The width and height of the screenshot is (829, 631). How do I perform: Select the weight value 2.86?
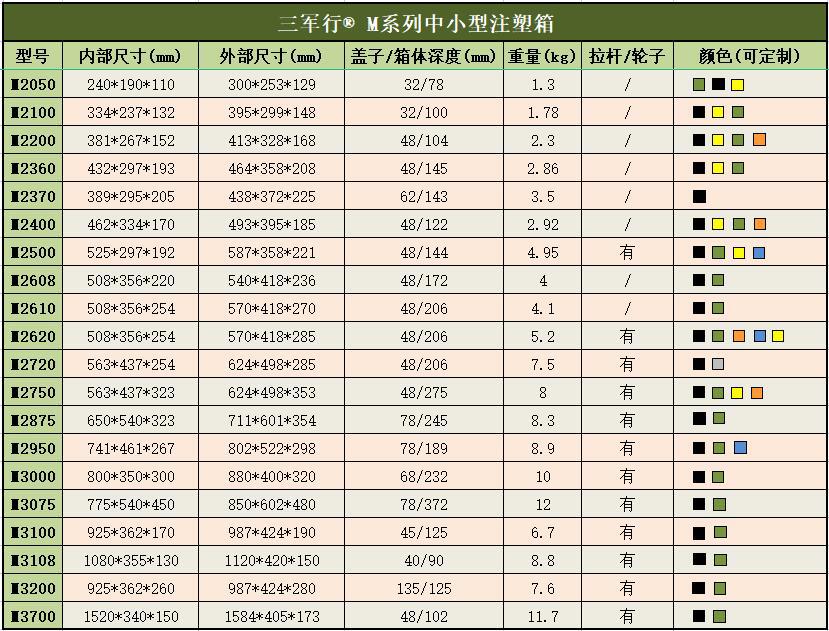pyautogui.click(x=542, y=169)
